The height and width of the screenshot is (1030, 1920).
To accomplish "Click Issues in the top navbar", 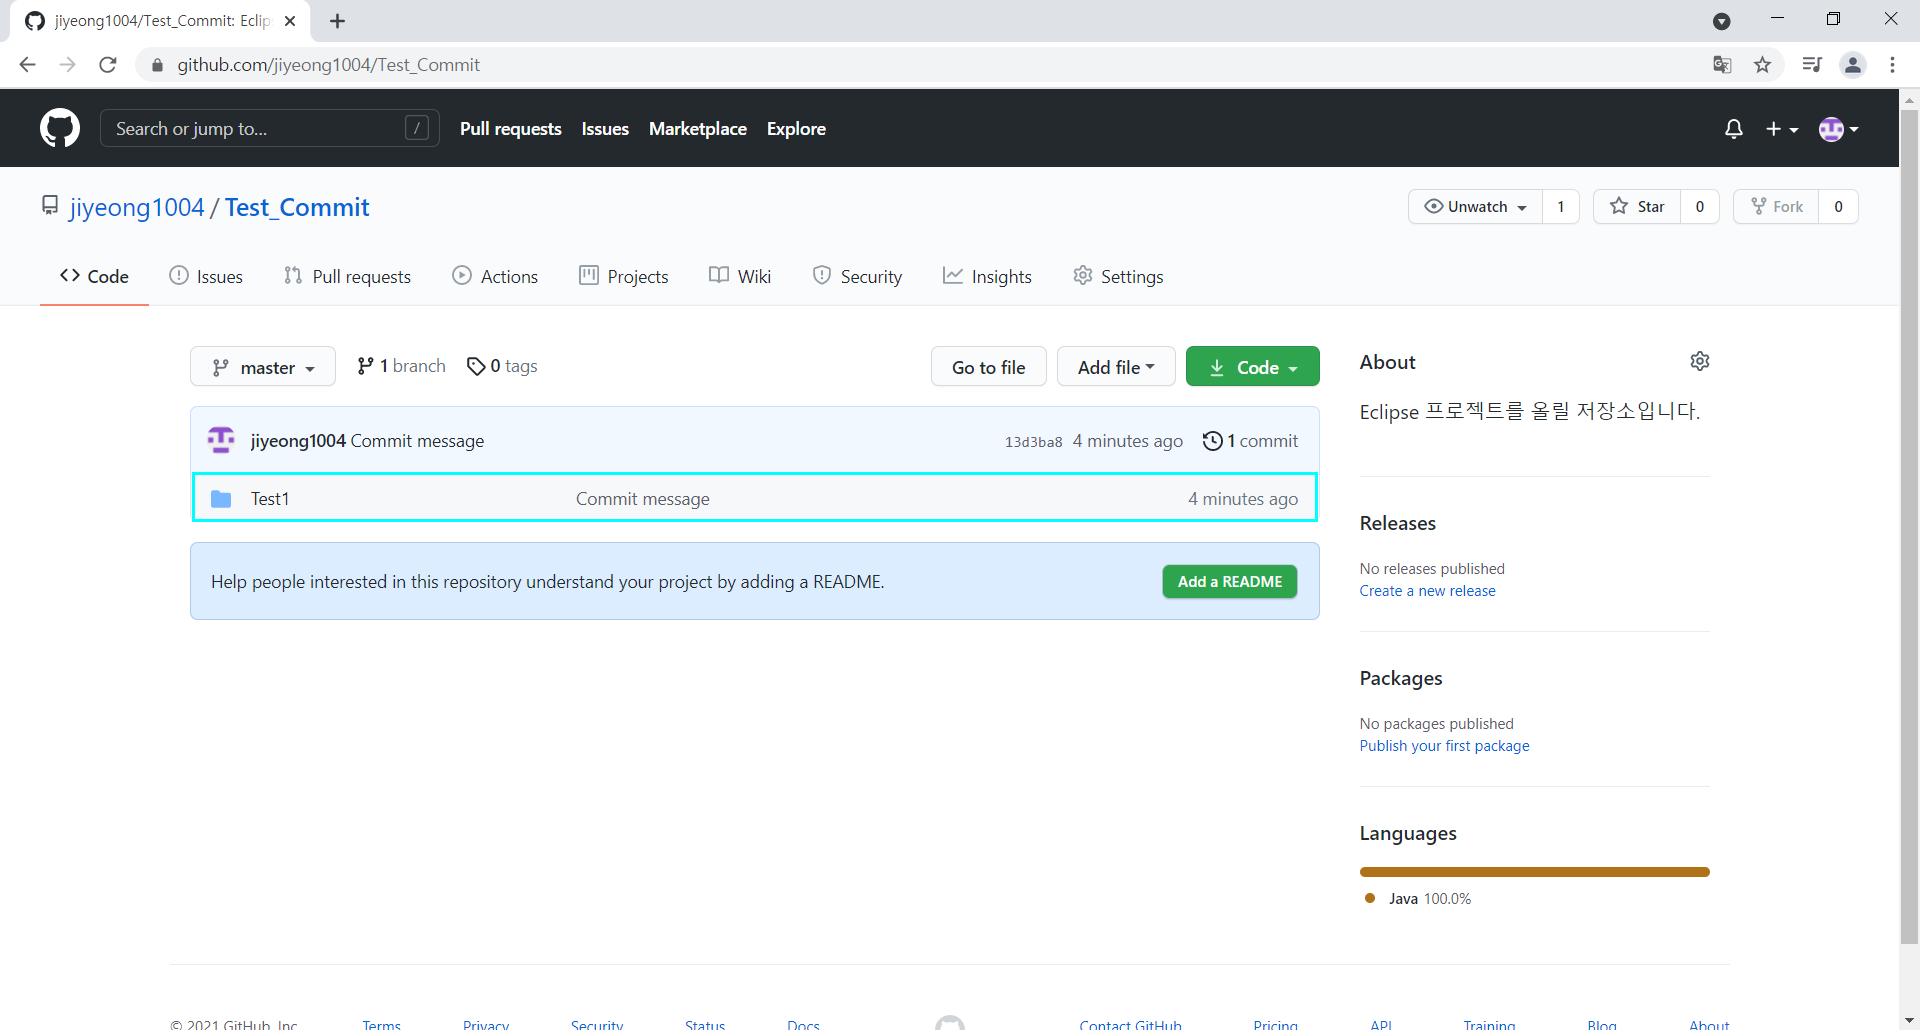I will [605, 129].
